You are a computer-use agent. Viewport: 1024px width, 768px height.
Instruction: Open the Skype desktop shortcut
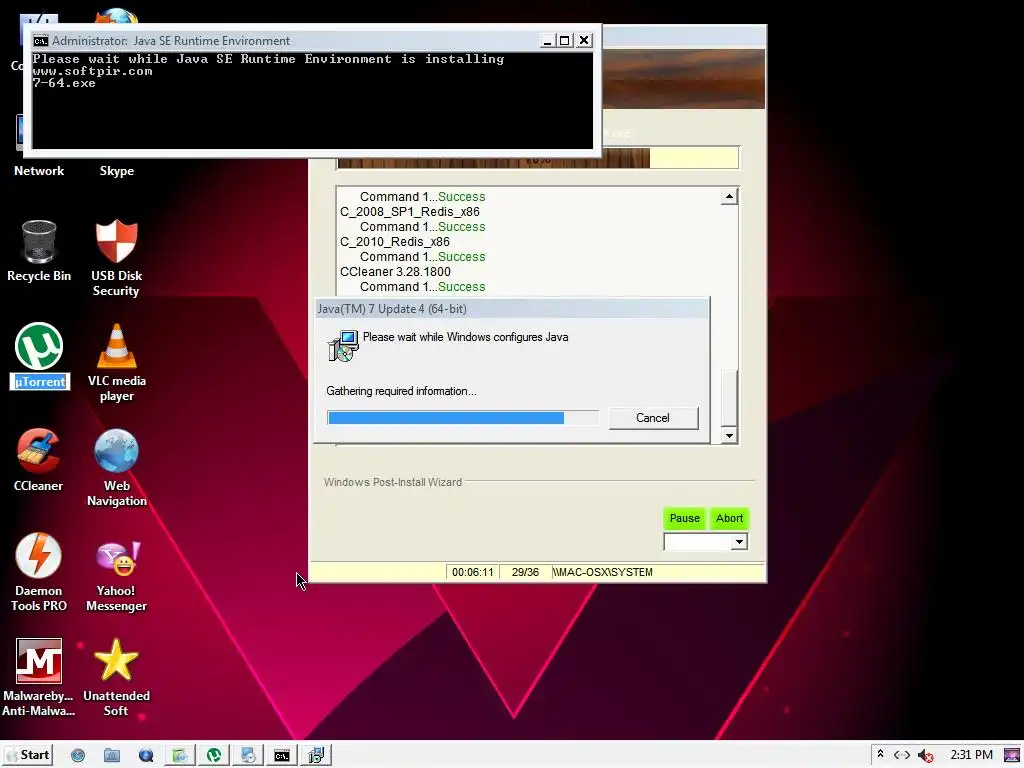(116, 170)
